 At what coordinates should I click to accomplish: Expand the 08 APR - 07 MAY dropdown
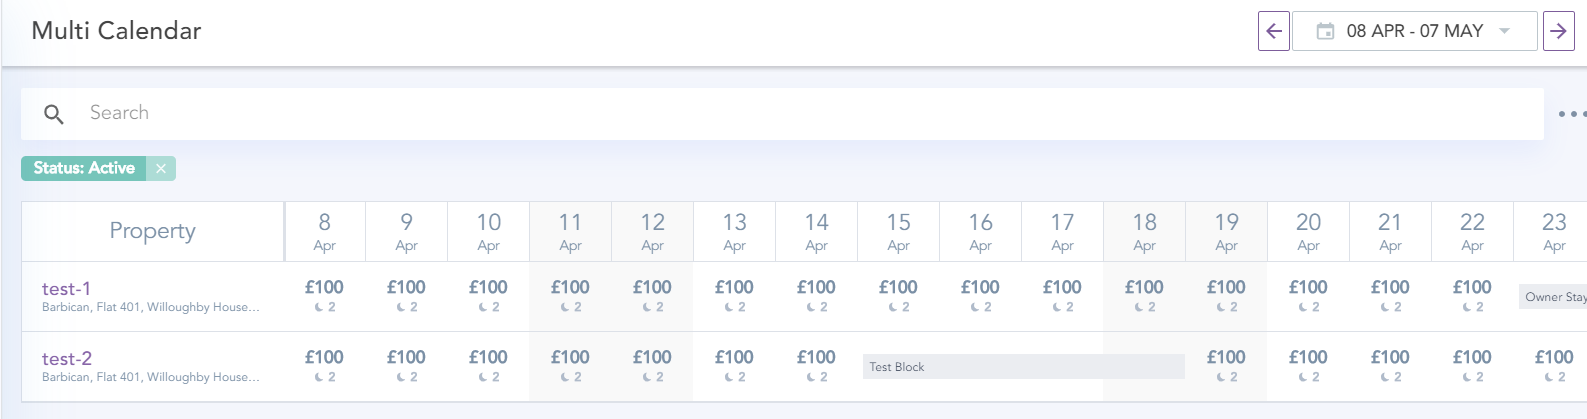coord(1504,31)
